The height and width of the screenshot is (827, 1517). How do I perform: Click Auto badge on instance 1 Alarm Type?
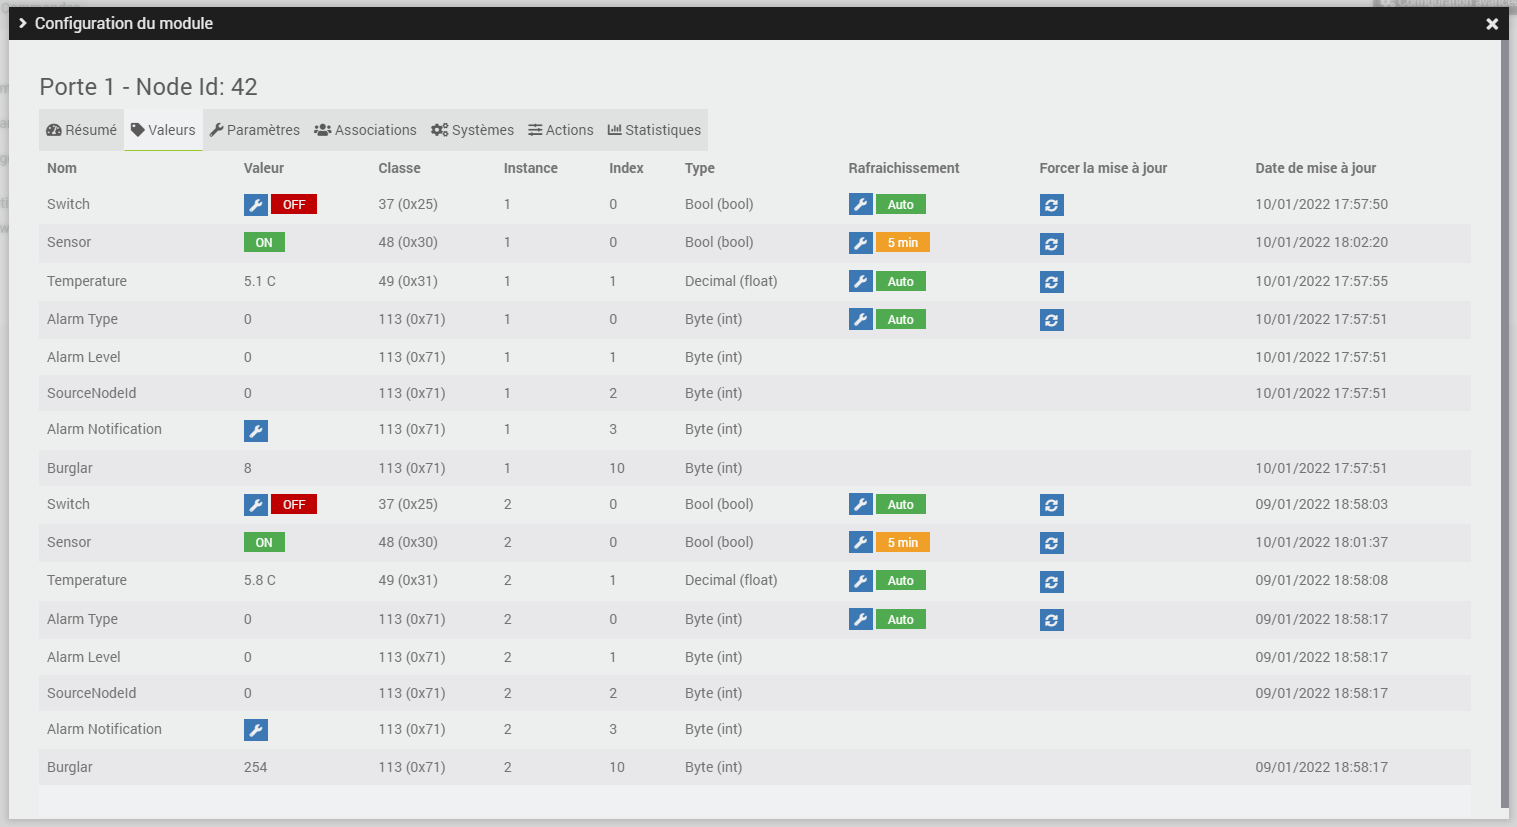click(901, 320)
